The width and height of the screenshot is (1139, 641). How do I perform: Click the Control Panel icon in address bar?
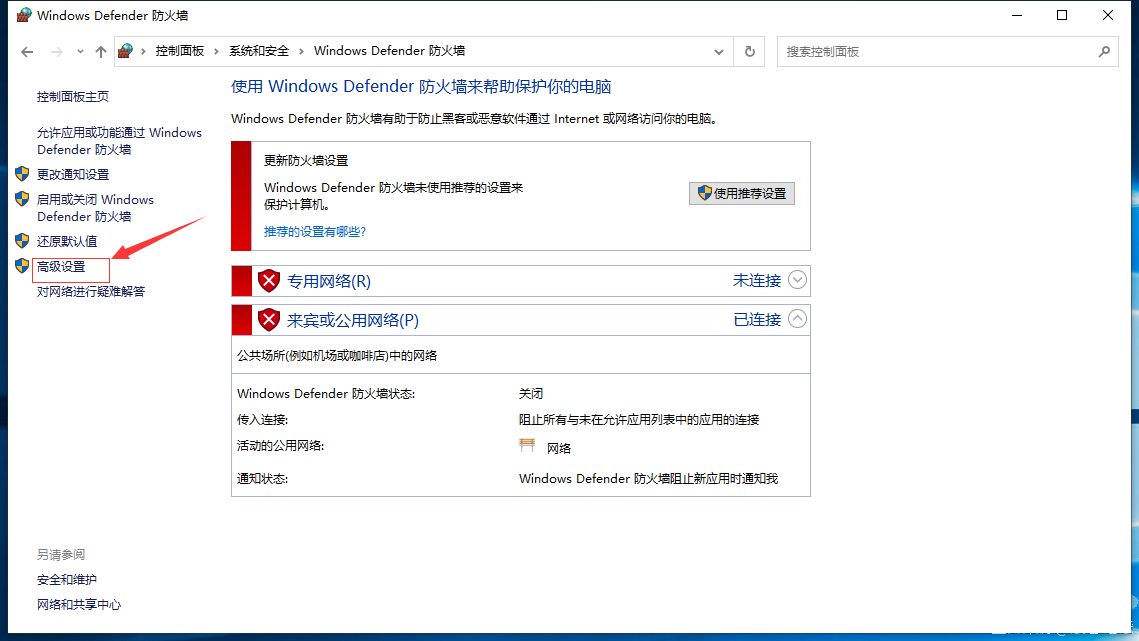pyautogui.click(x=125, y=51)
